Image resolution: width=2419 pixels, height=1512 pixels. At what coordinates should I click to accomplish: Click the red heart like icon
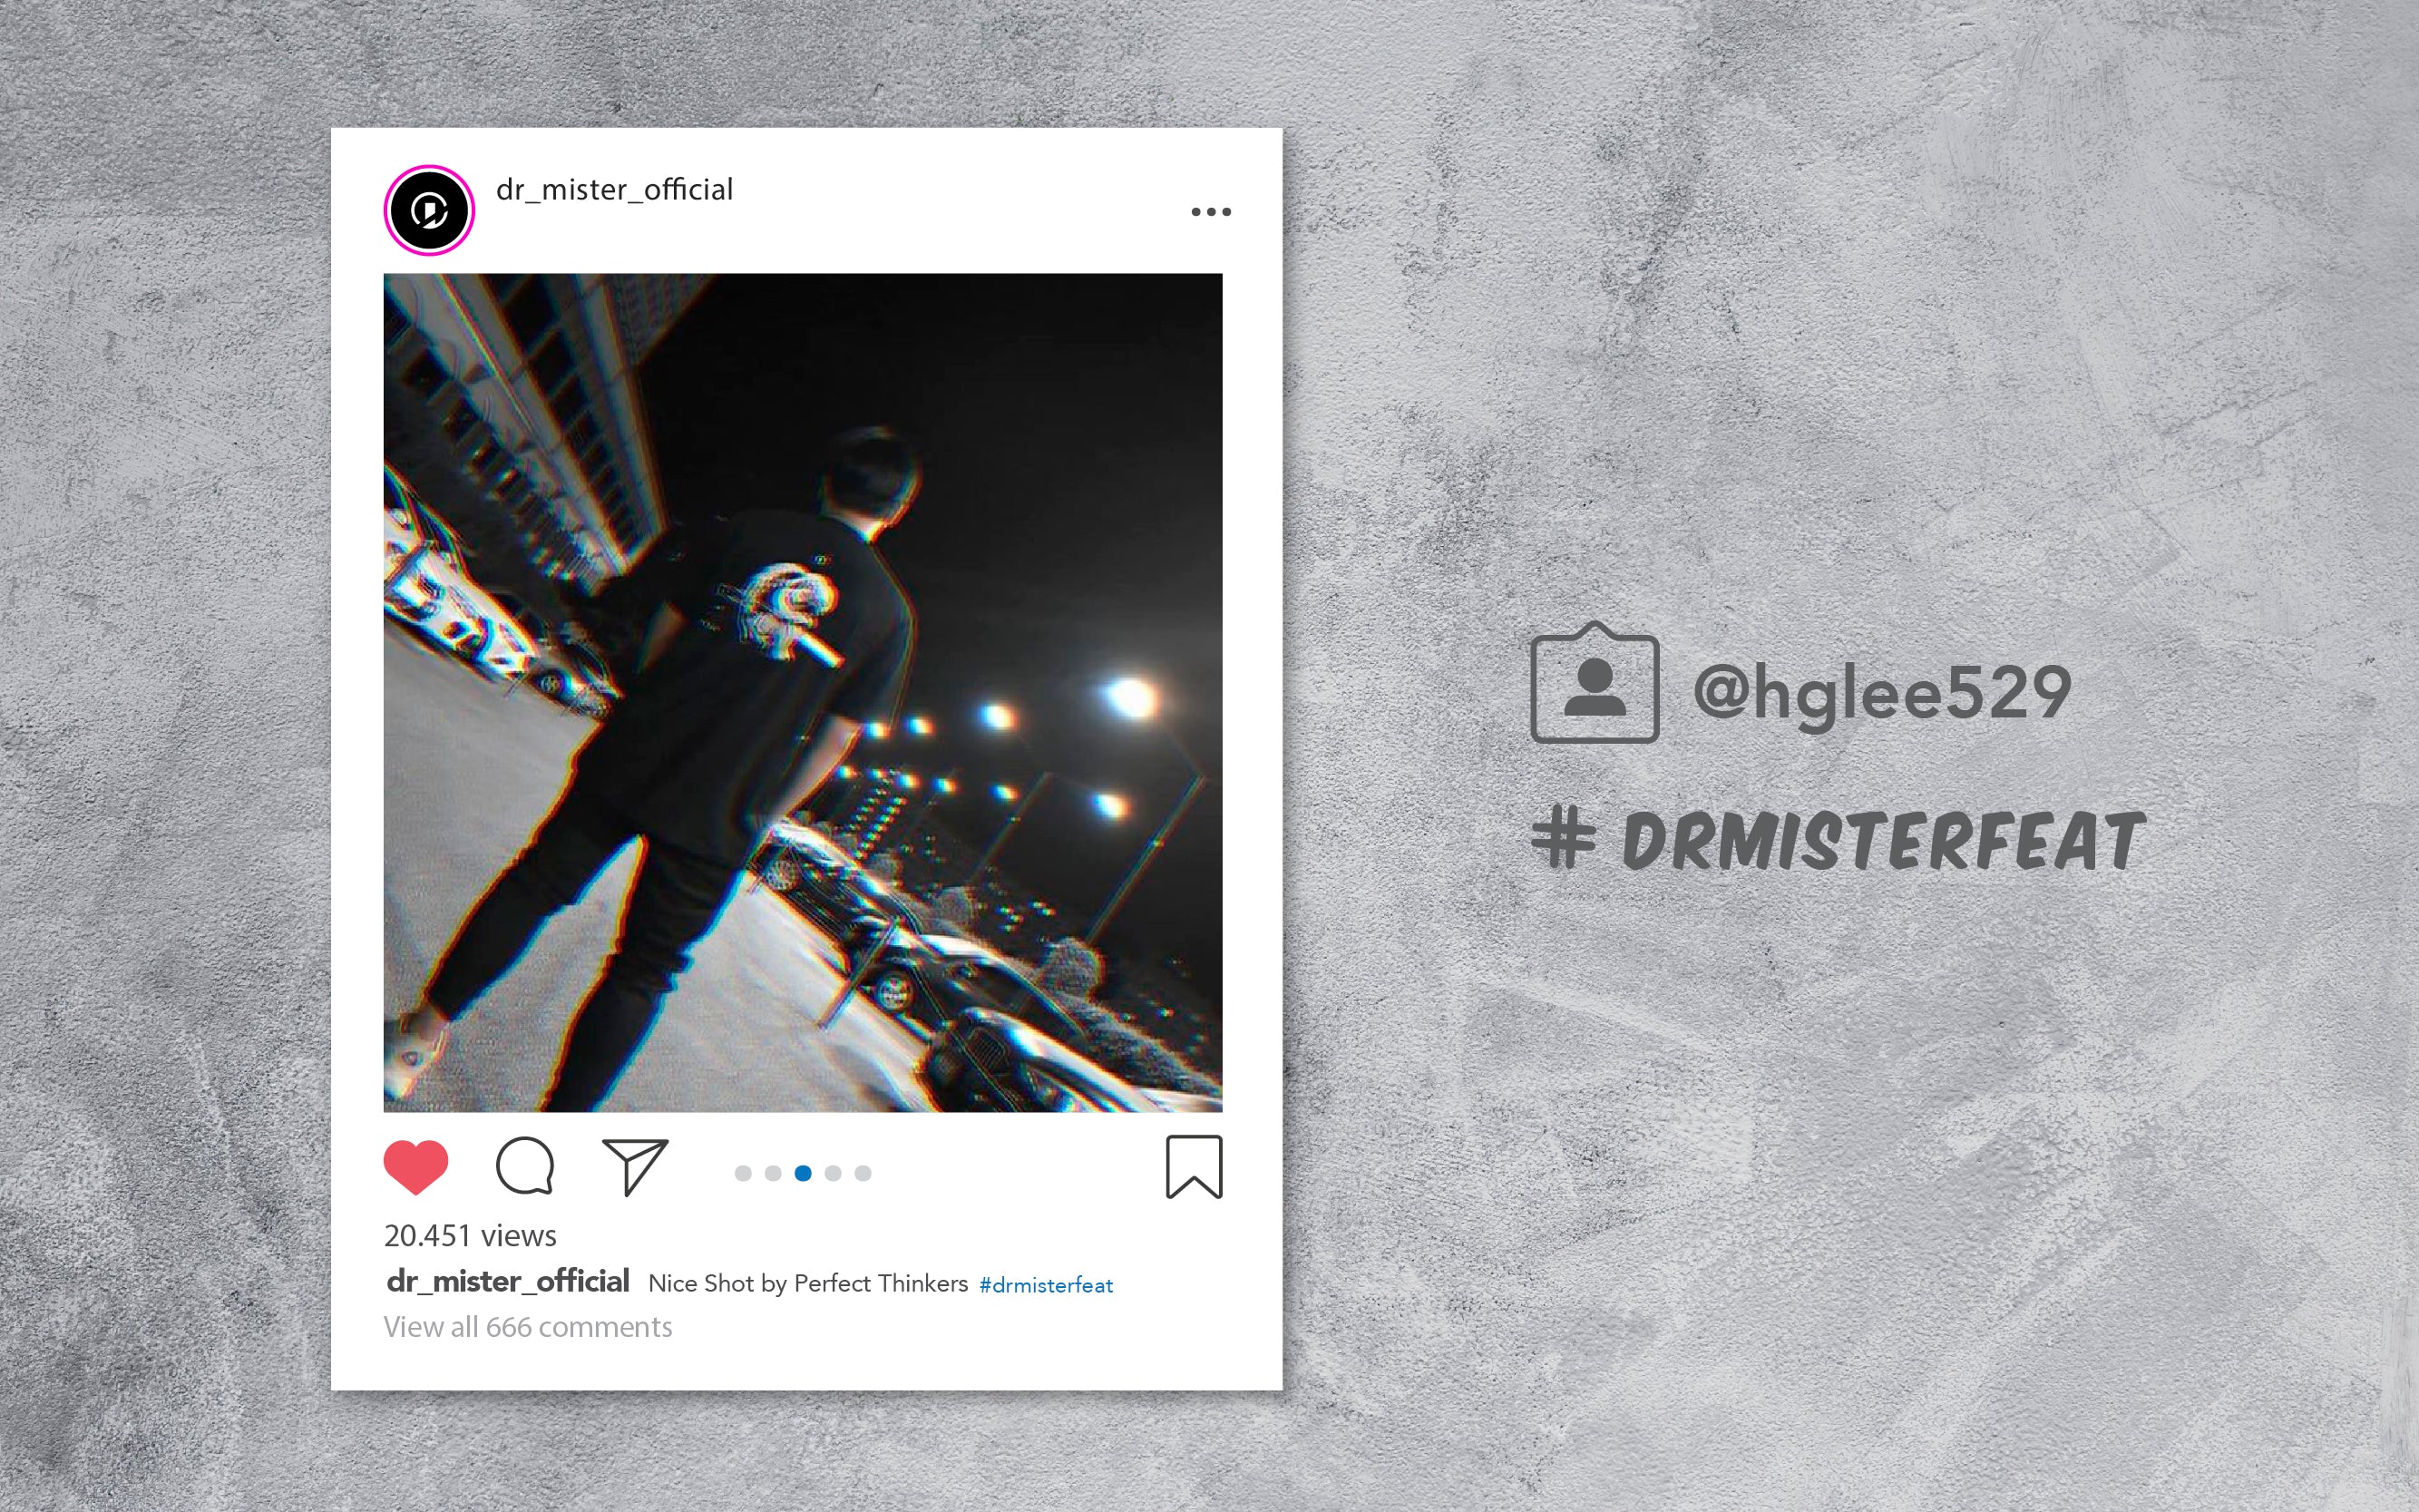pos(416,1167)
